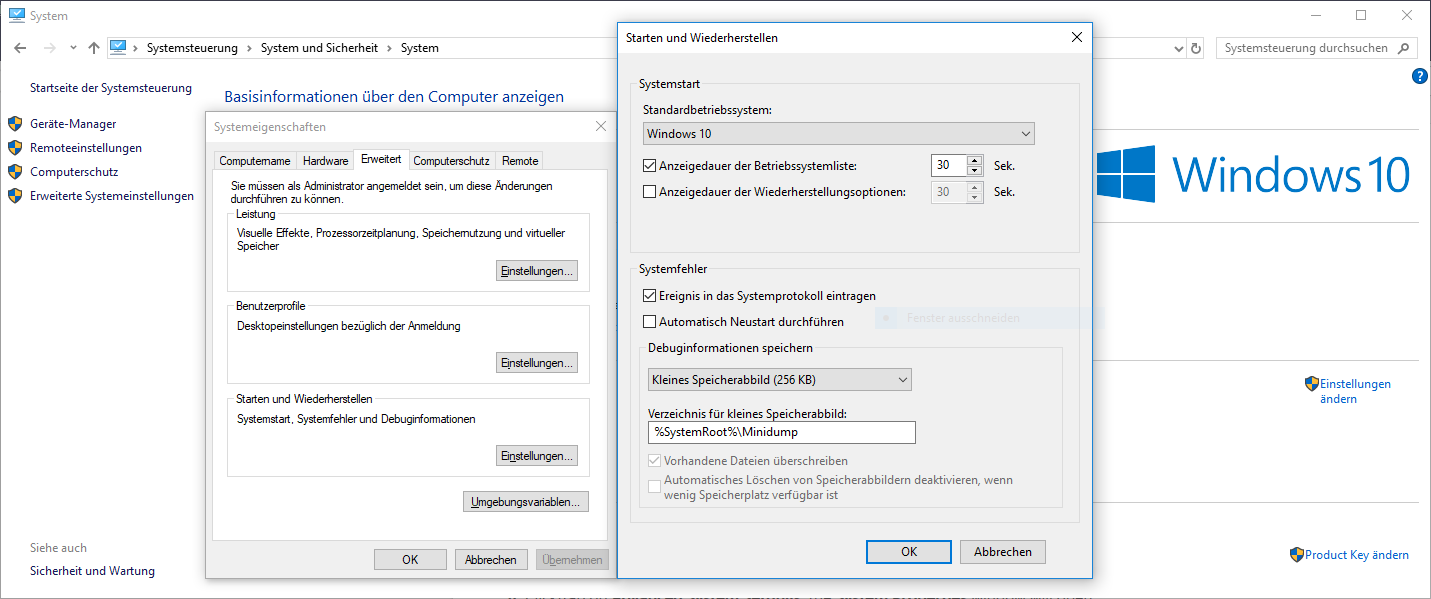Viewport: 1431px width, 599px height.
Task: Expand the chevron after Systemsteuerung breadcrumb
Action: tap(249, 48)
